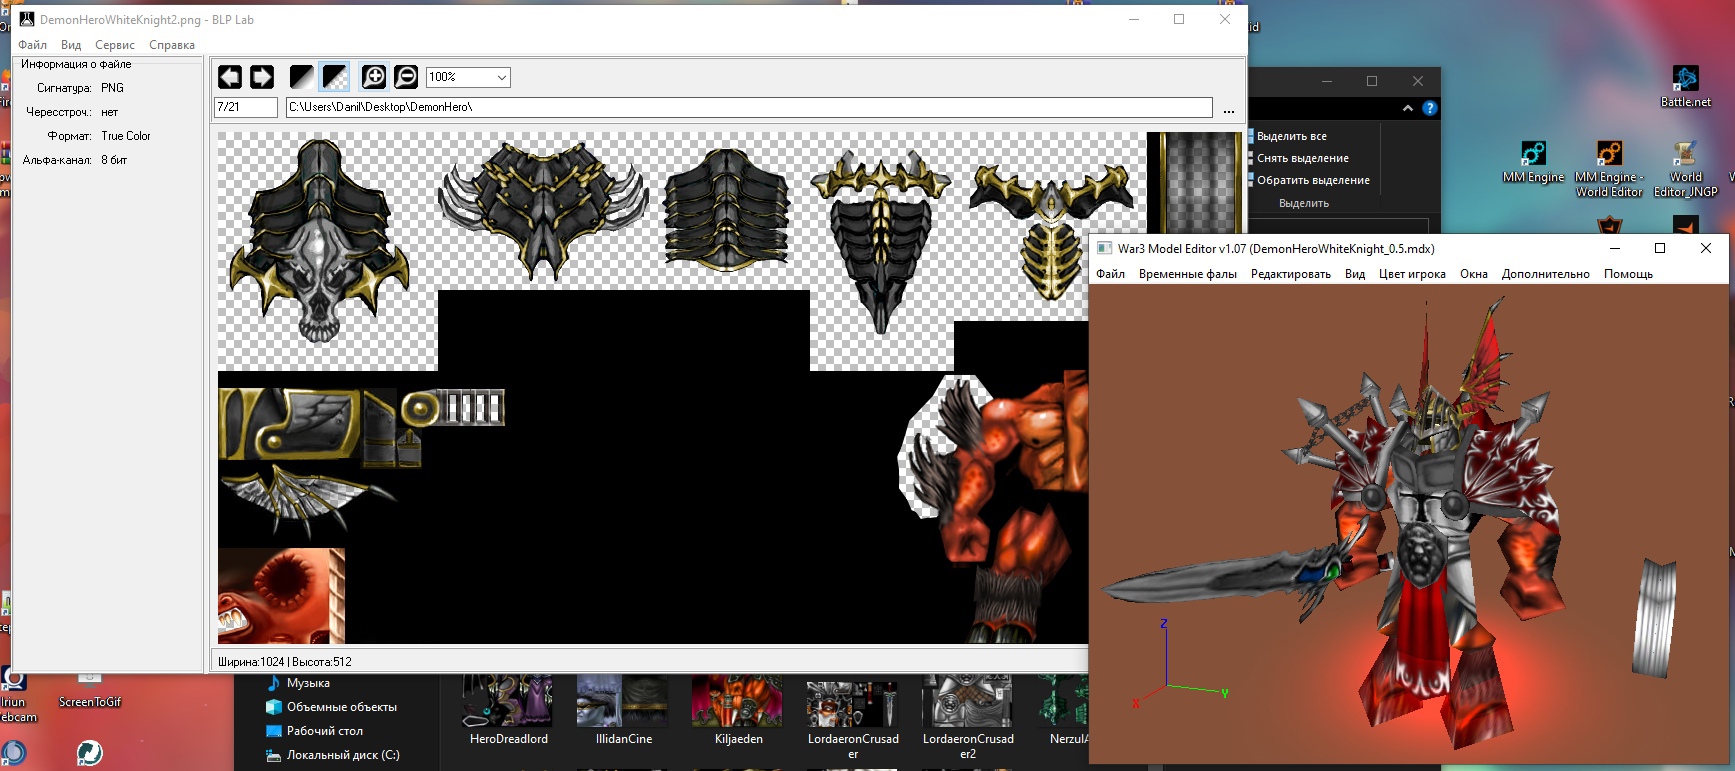Select the LordaeronCrusader2 file thumbnail
The image size is (1735, 771).
(x=968, y=718)
